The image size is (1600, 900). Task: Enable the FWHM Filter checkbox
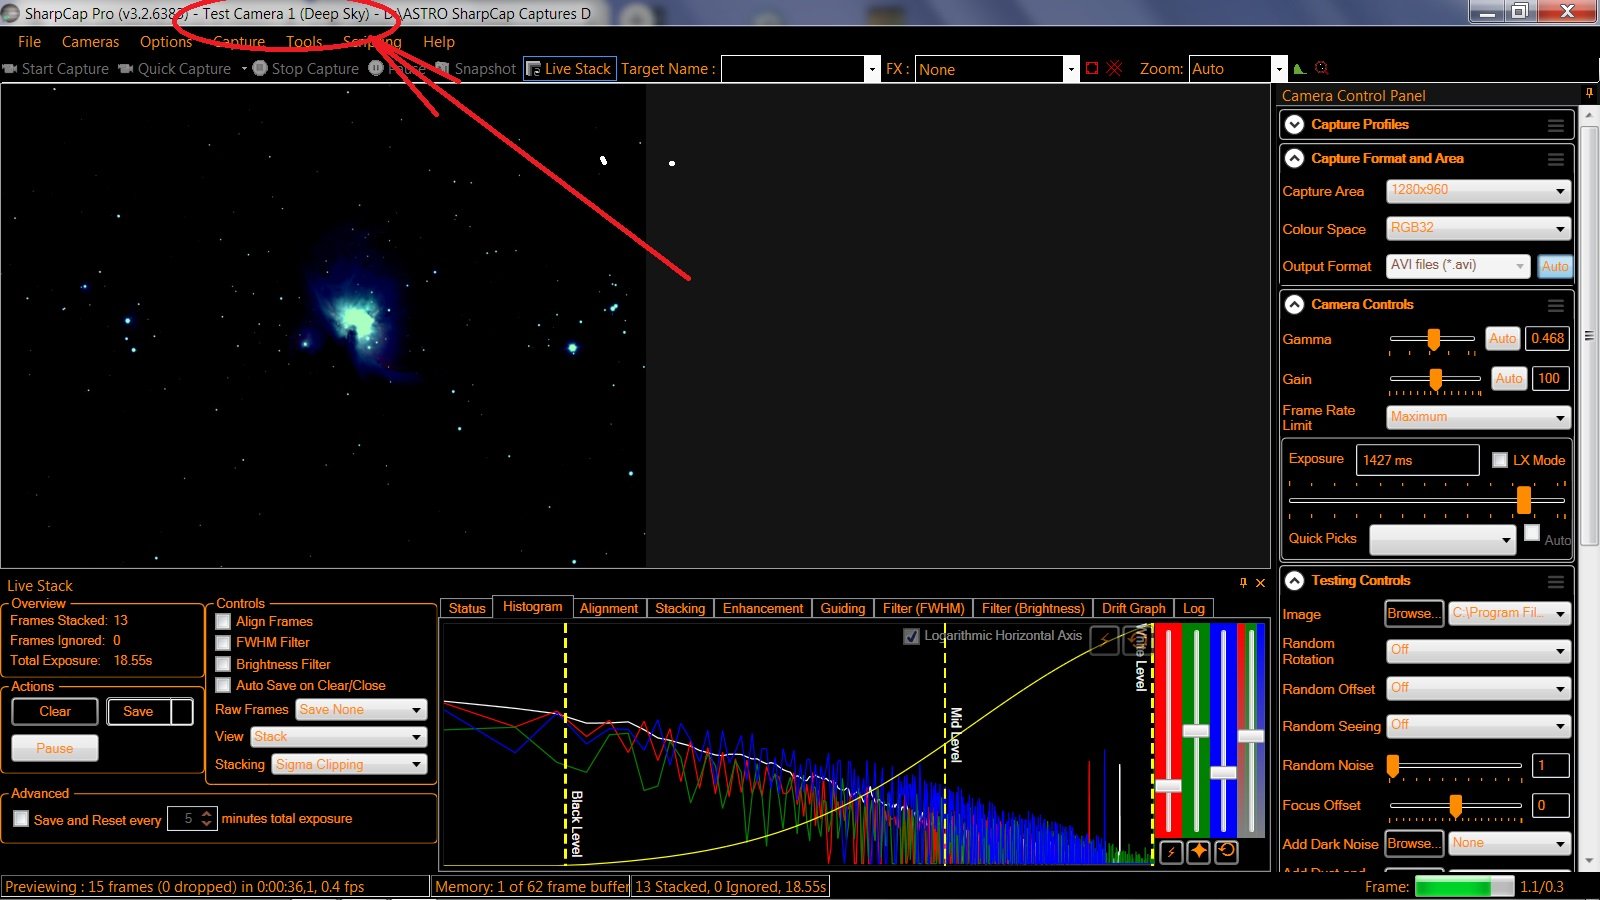pyautogui.click(x=223, y=642)
